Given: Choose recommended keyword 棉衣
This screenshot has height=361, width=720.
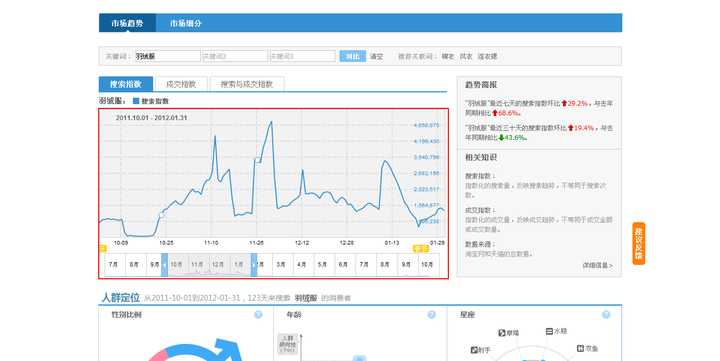Looking at the screenshot, I should pyautogui.click(x=448, y=56).
